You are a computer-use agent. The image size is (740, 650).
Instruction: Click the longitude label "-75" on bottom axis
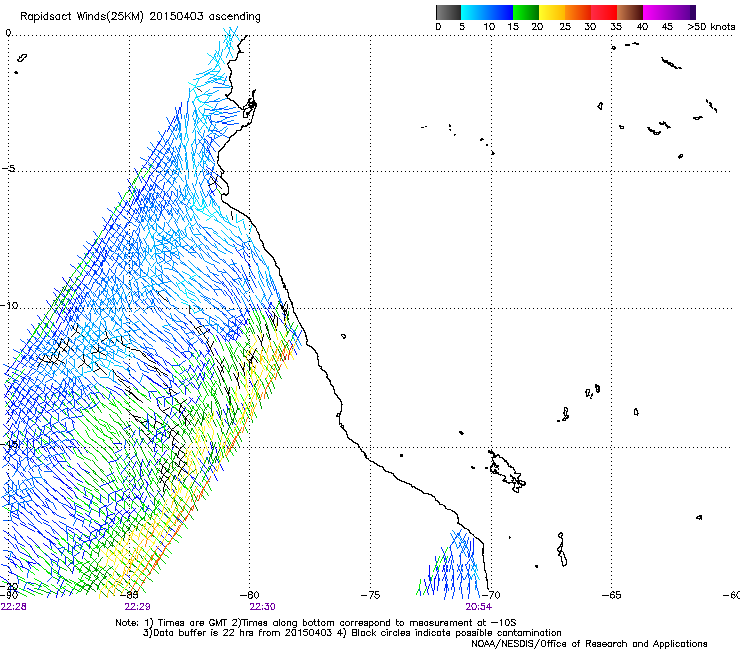pyautogui.click(x=370, y=595)
